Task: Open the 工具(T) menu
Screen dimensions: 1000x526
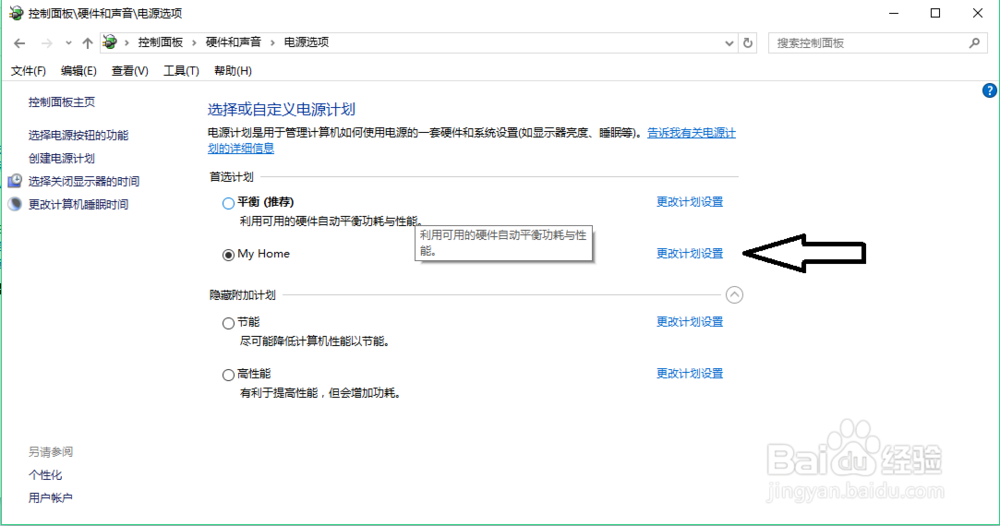Action: (x=181, y=71)
